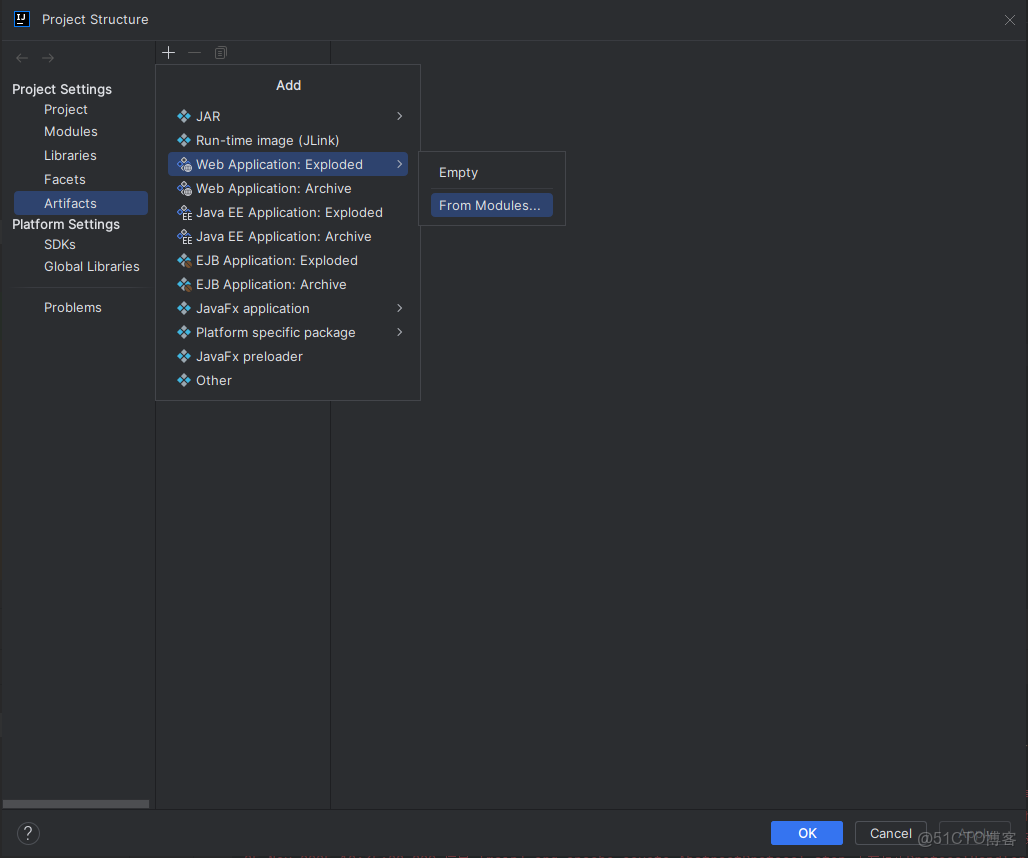This screenshot has height=858, width=1028.
Task: Click the minus Remove artifact icon
Action: pyautogui.click(x=195, y=52)
